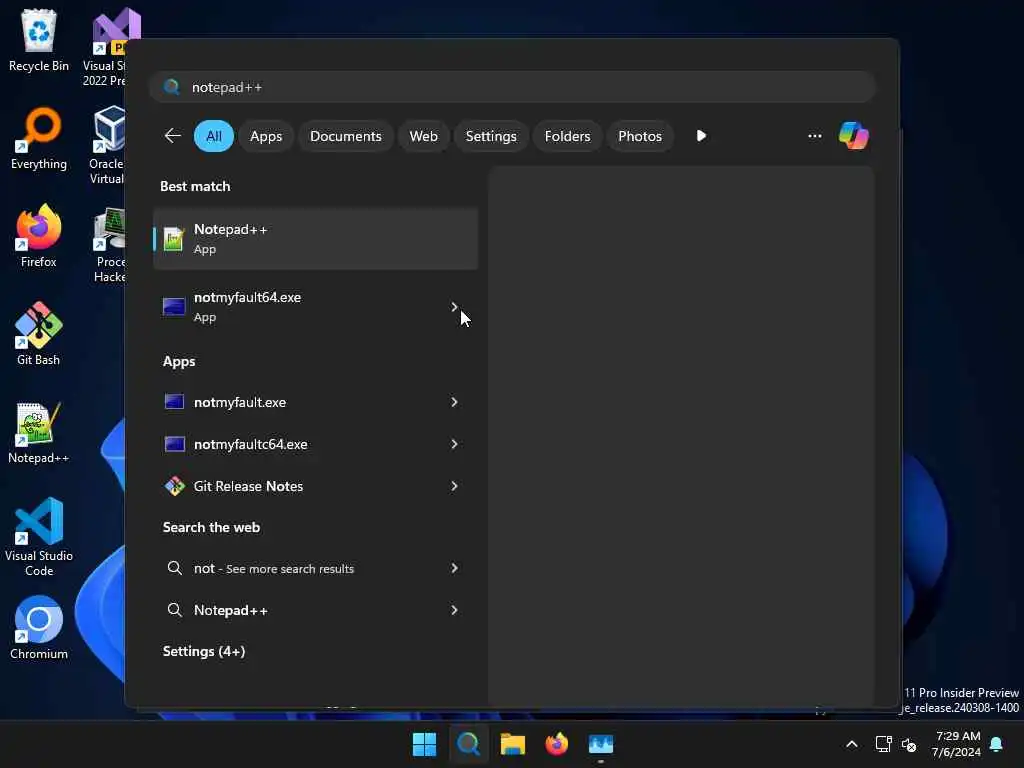1024x768 pixels.
Task: Select the All filter tab
Action: (214, 136)
